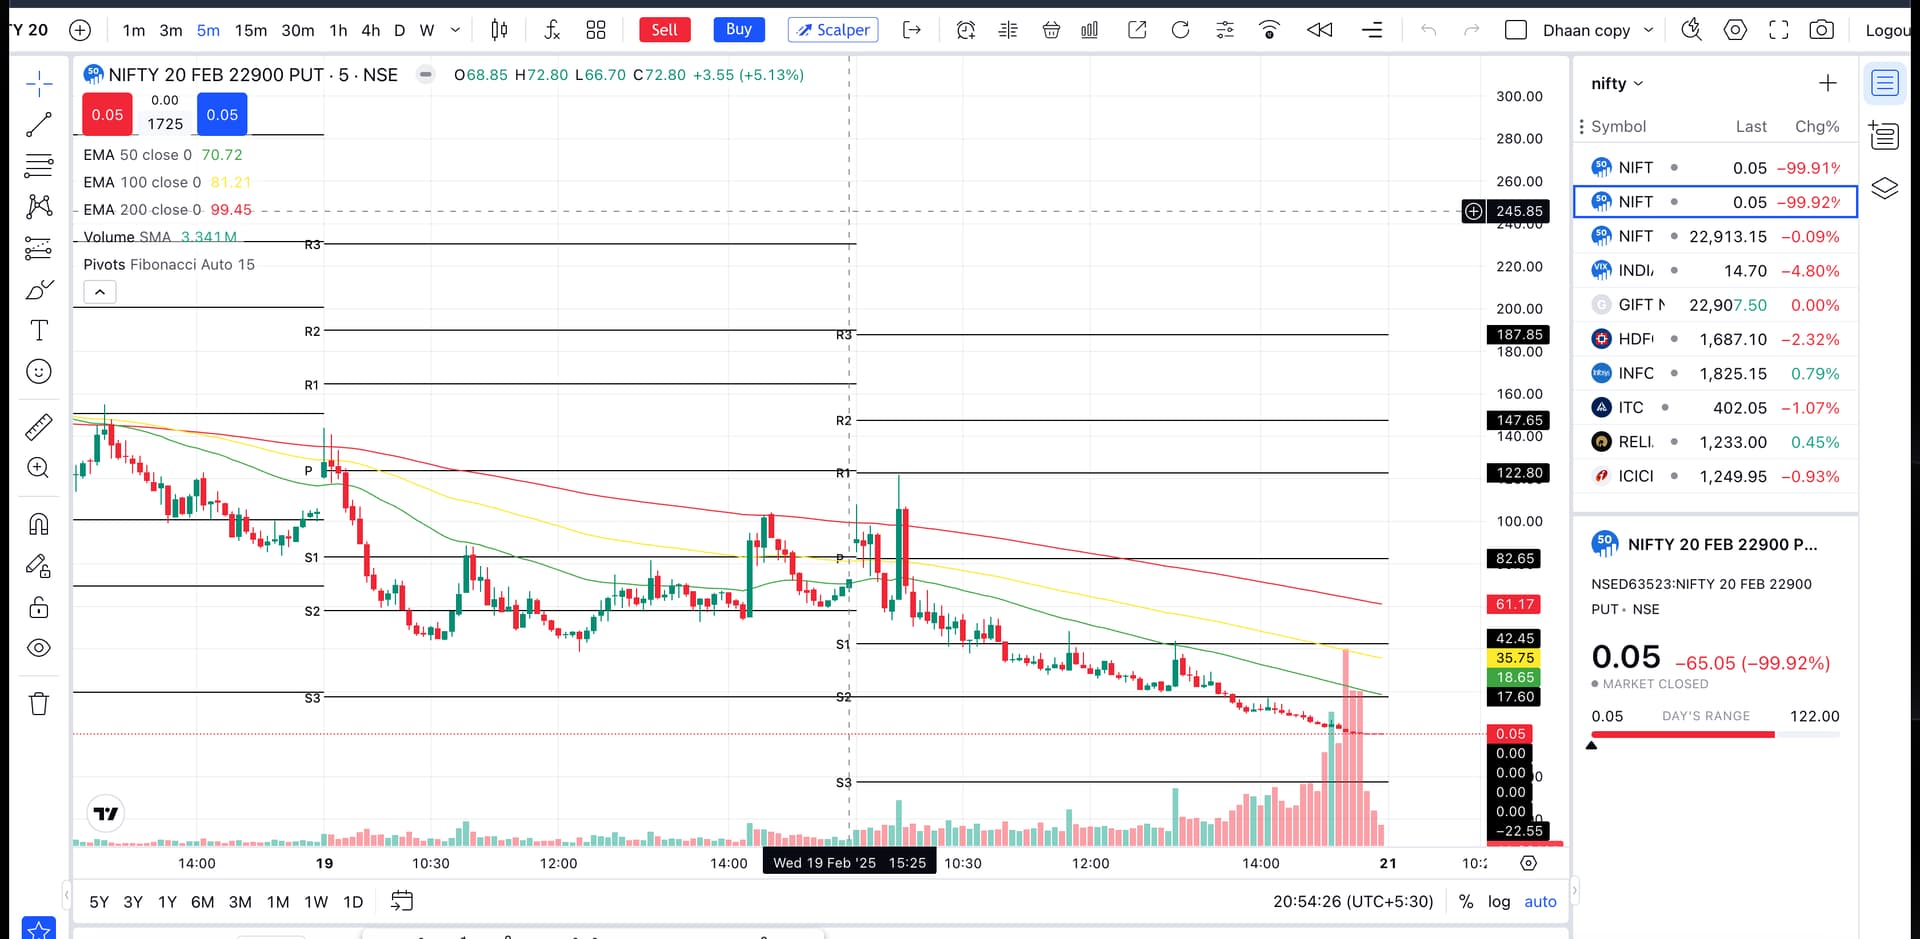This screenshot has width=1920, height=939.
Task: Toggle percent scale
Action: point(1466,901)
